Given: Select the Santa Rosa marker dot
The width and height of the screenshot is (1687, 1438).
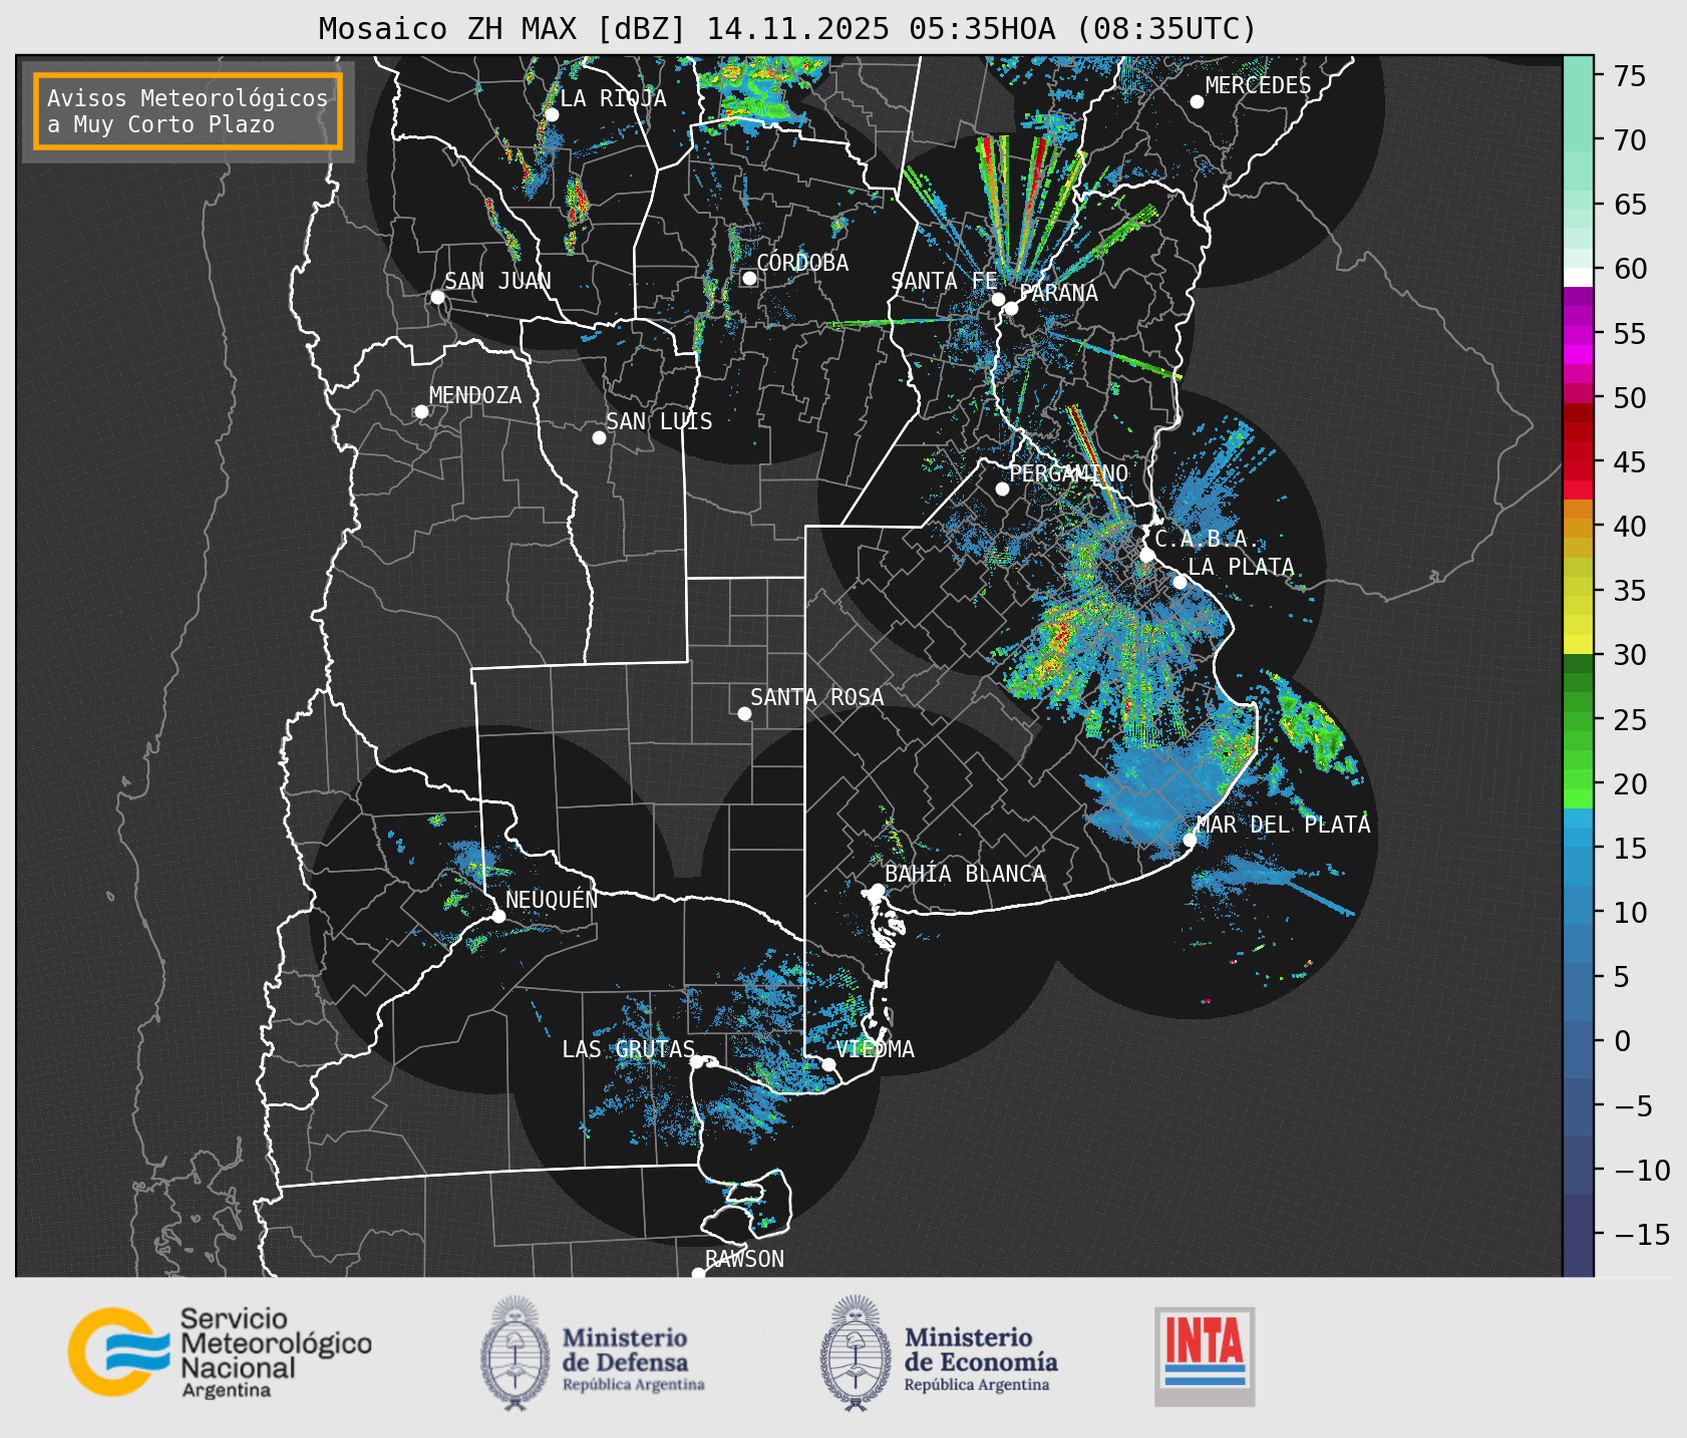Looking at the screenshot, I should point(744,713).
